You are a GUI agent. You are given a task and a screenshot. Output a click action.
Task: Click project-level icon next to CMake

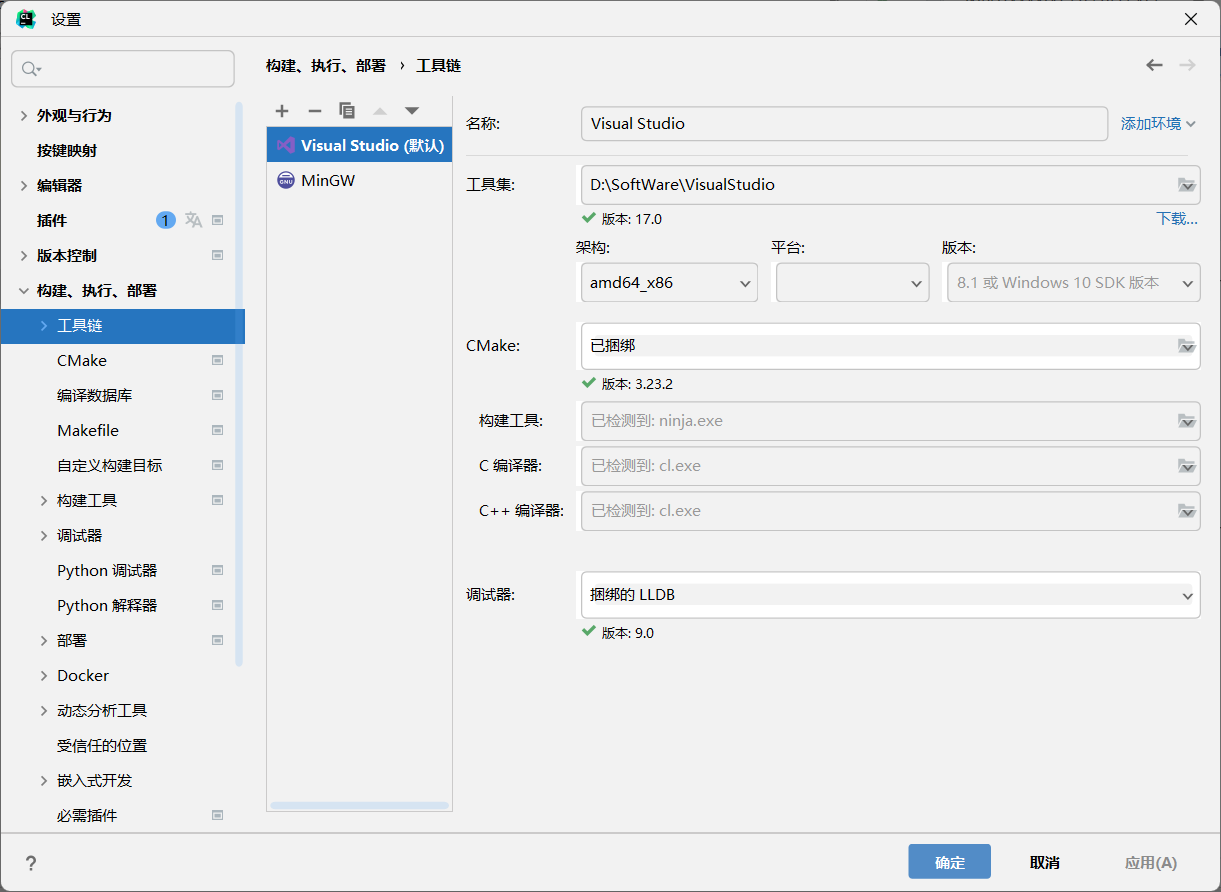click(x=217, y=360)
